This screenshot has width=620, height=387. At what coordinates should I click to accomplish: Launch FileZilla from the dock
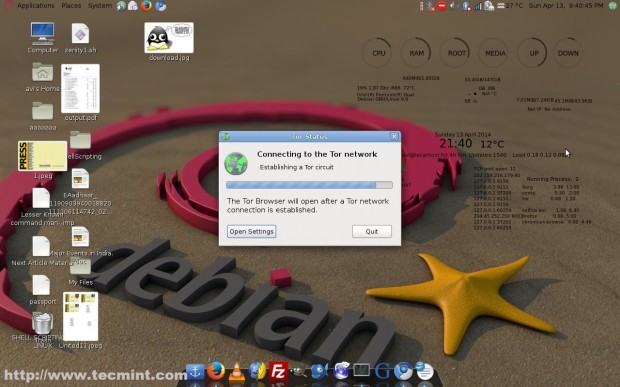[x=278, y=372]
